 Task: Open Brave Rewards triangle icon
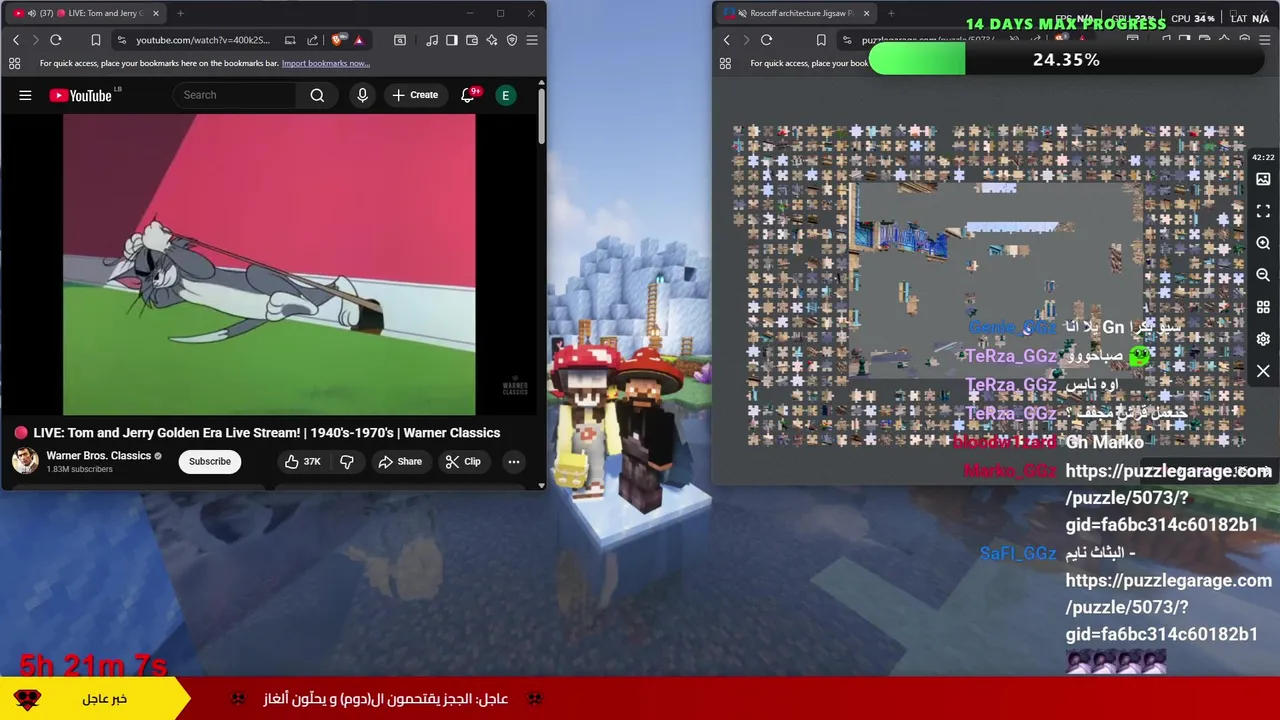pos(358,40)
